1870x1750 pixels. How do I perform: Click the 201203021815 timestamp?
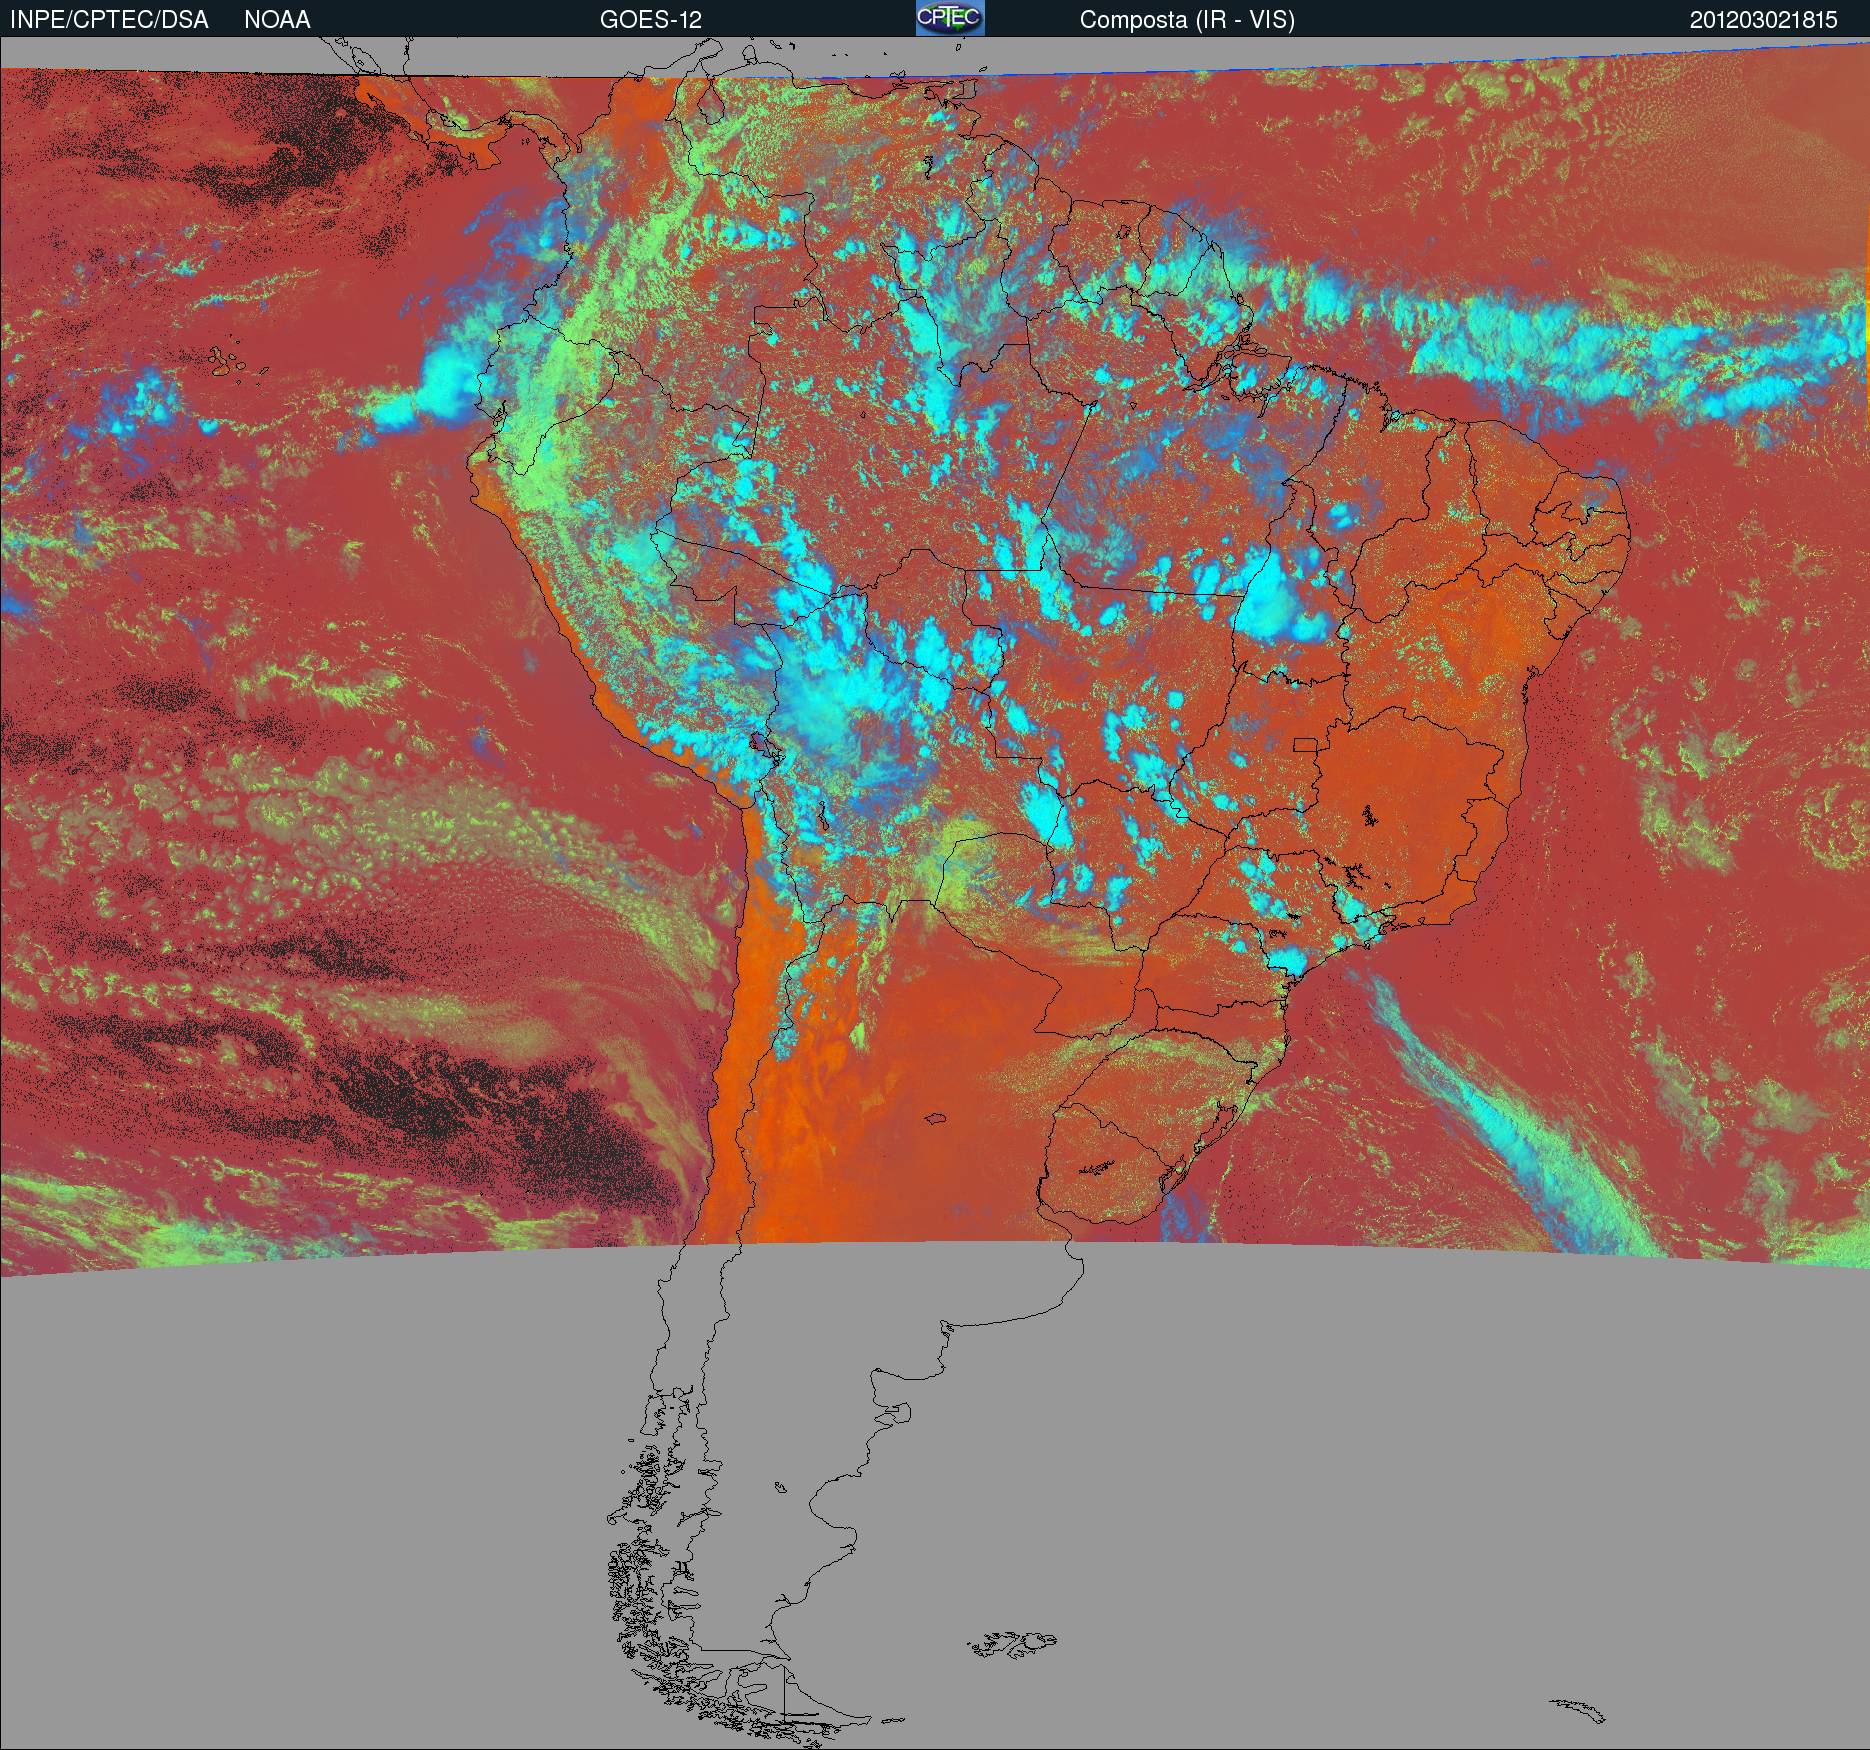1764,20
